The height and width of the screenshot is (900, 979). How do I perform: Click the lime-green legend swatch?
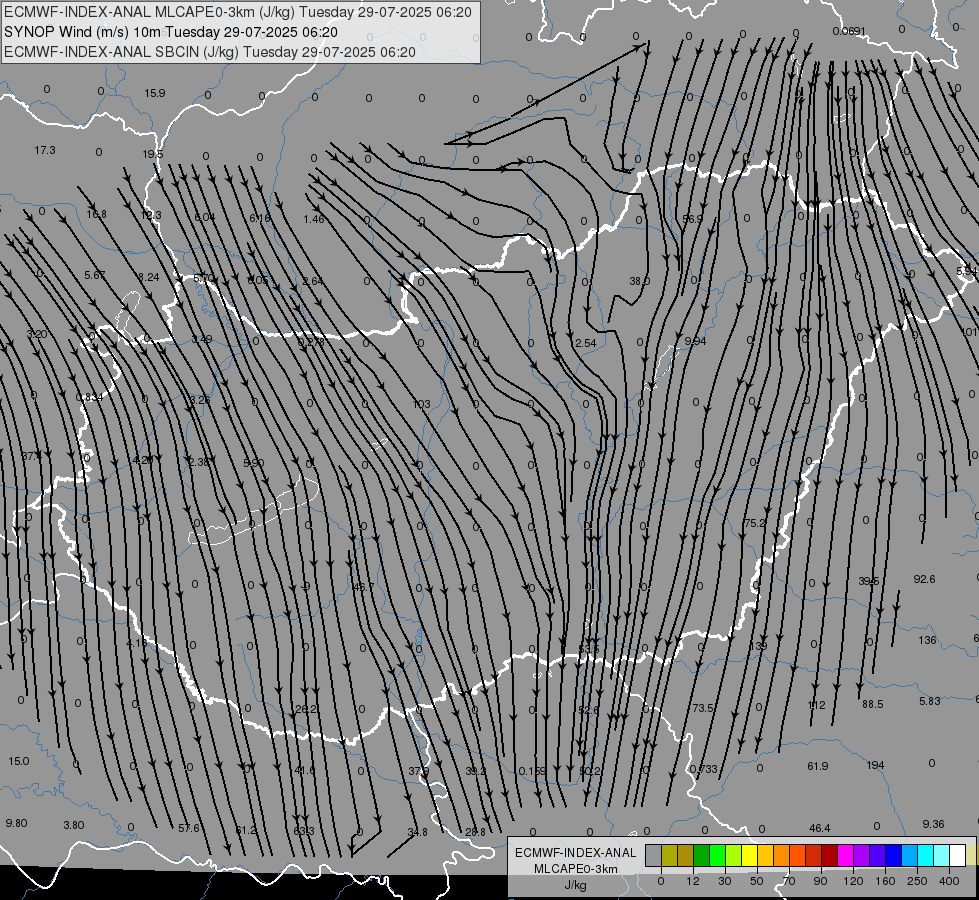coord(734,855)
